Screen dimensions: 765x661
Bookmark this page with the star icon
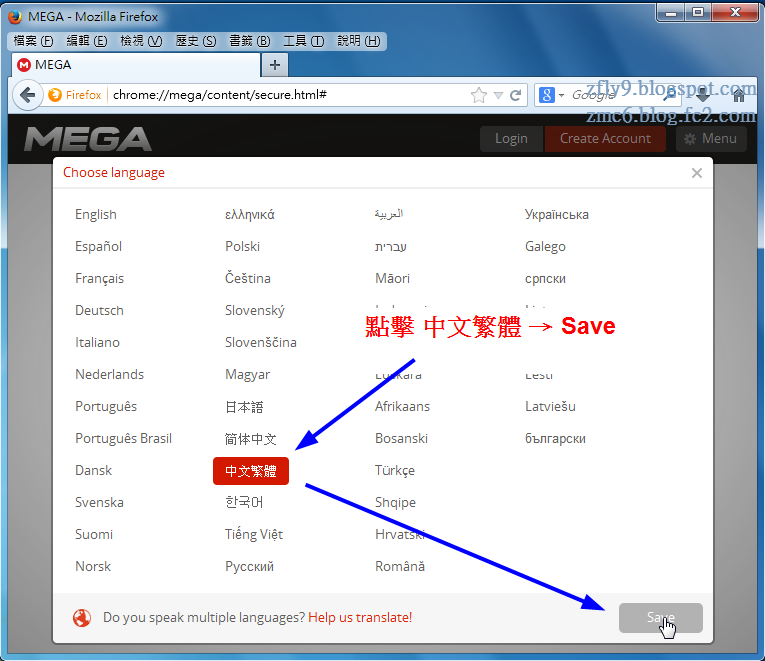[479, 95]
